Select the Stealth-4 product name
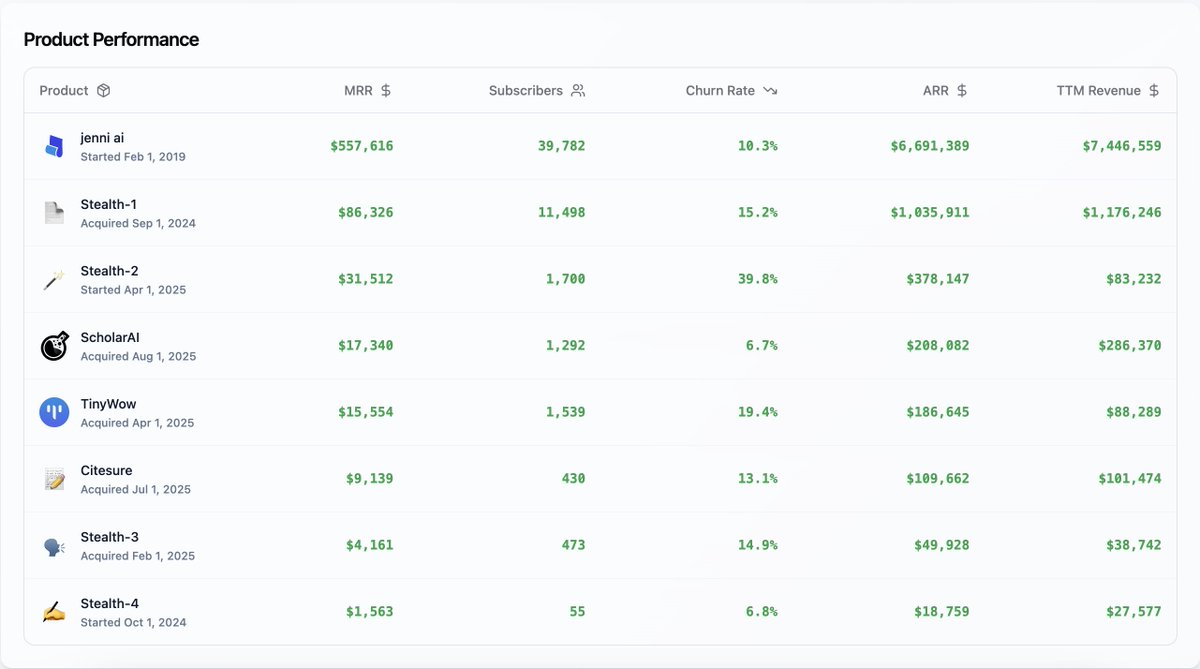This screenshot has height=669, width=1200. pyautogui.click(x=110, y=604)
